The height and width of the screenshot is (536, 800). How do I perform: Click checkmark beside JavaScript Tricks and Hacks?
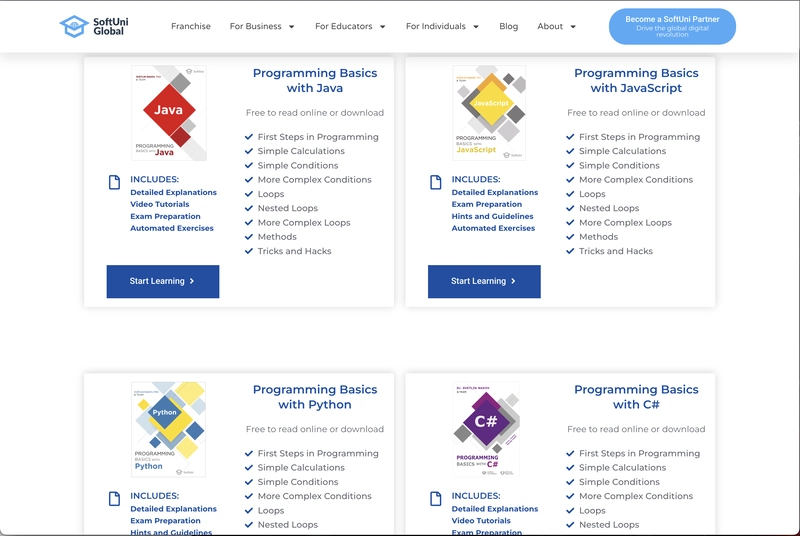pyautogui.click(x=570, y=251)
